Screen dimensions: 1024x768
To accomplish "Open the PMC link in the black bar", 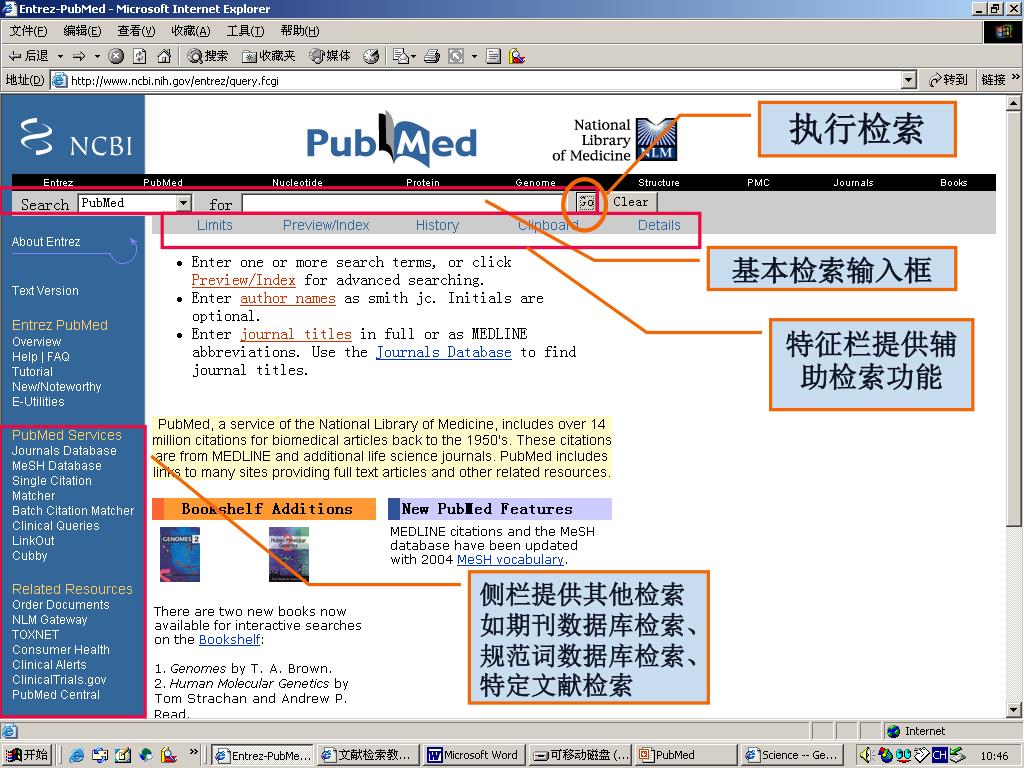I will pos(758,183).
